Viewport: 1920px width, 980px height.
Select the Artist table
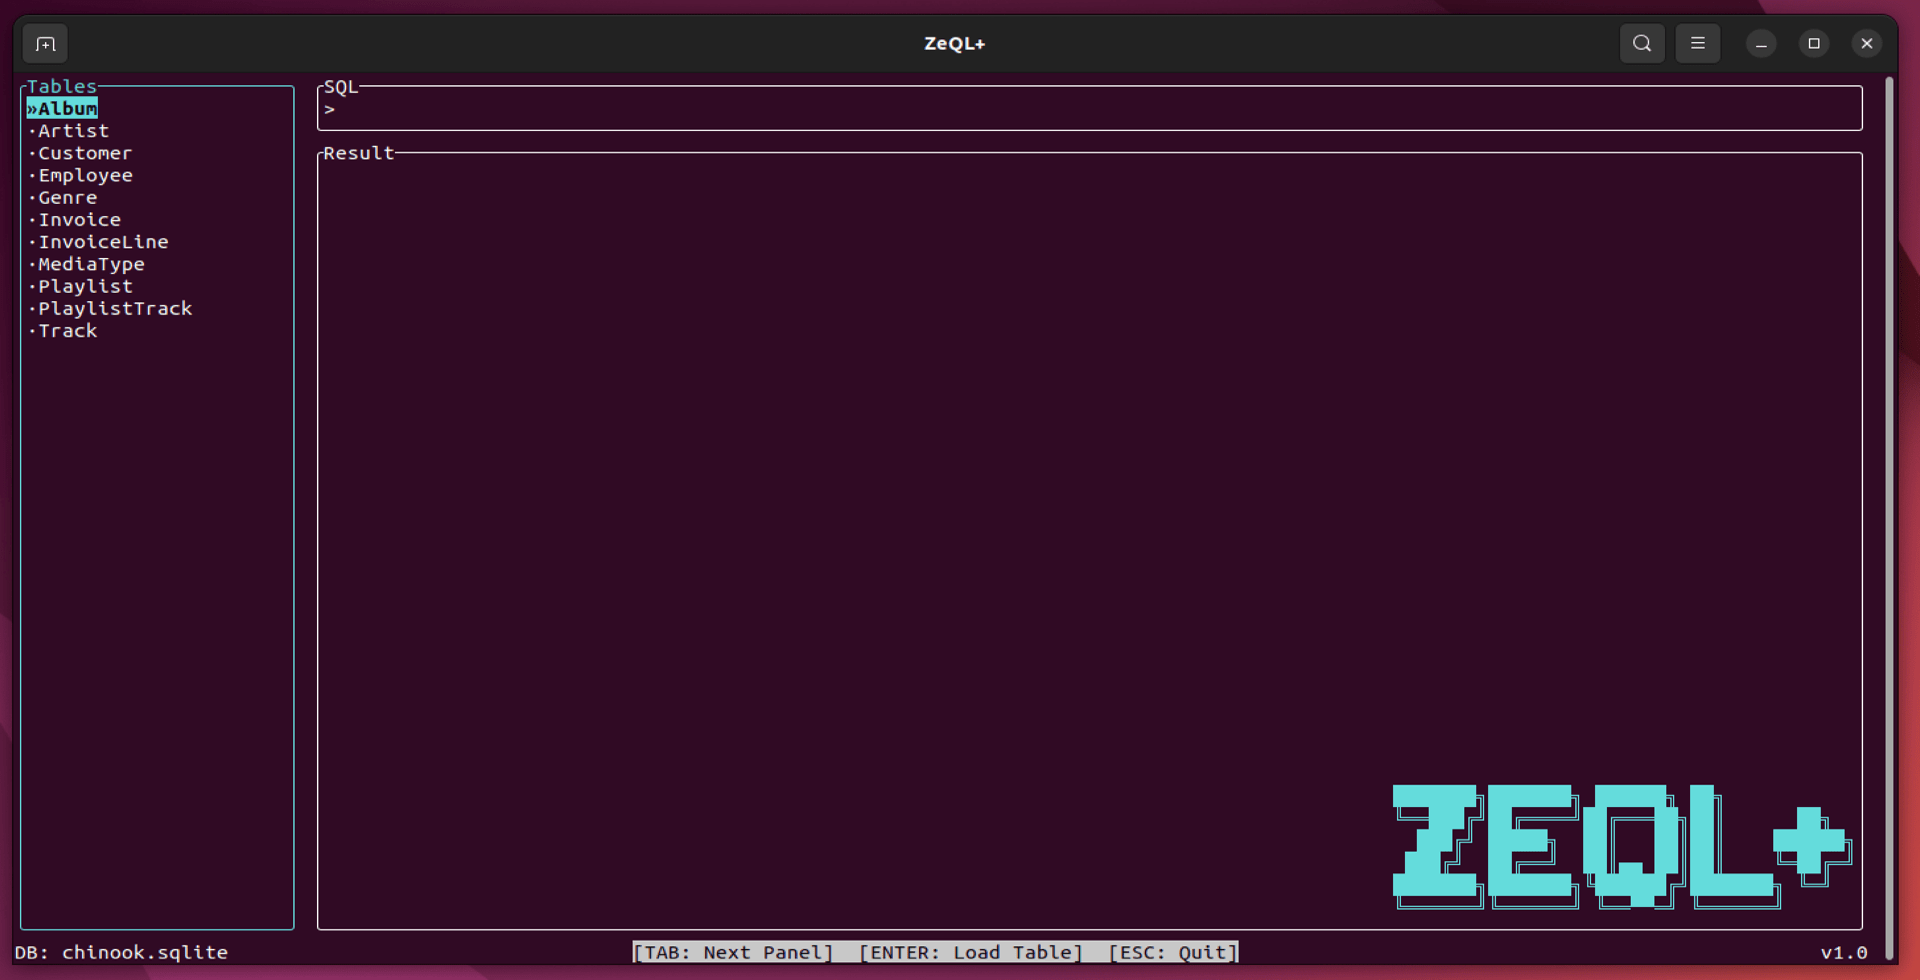68,131
